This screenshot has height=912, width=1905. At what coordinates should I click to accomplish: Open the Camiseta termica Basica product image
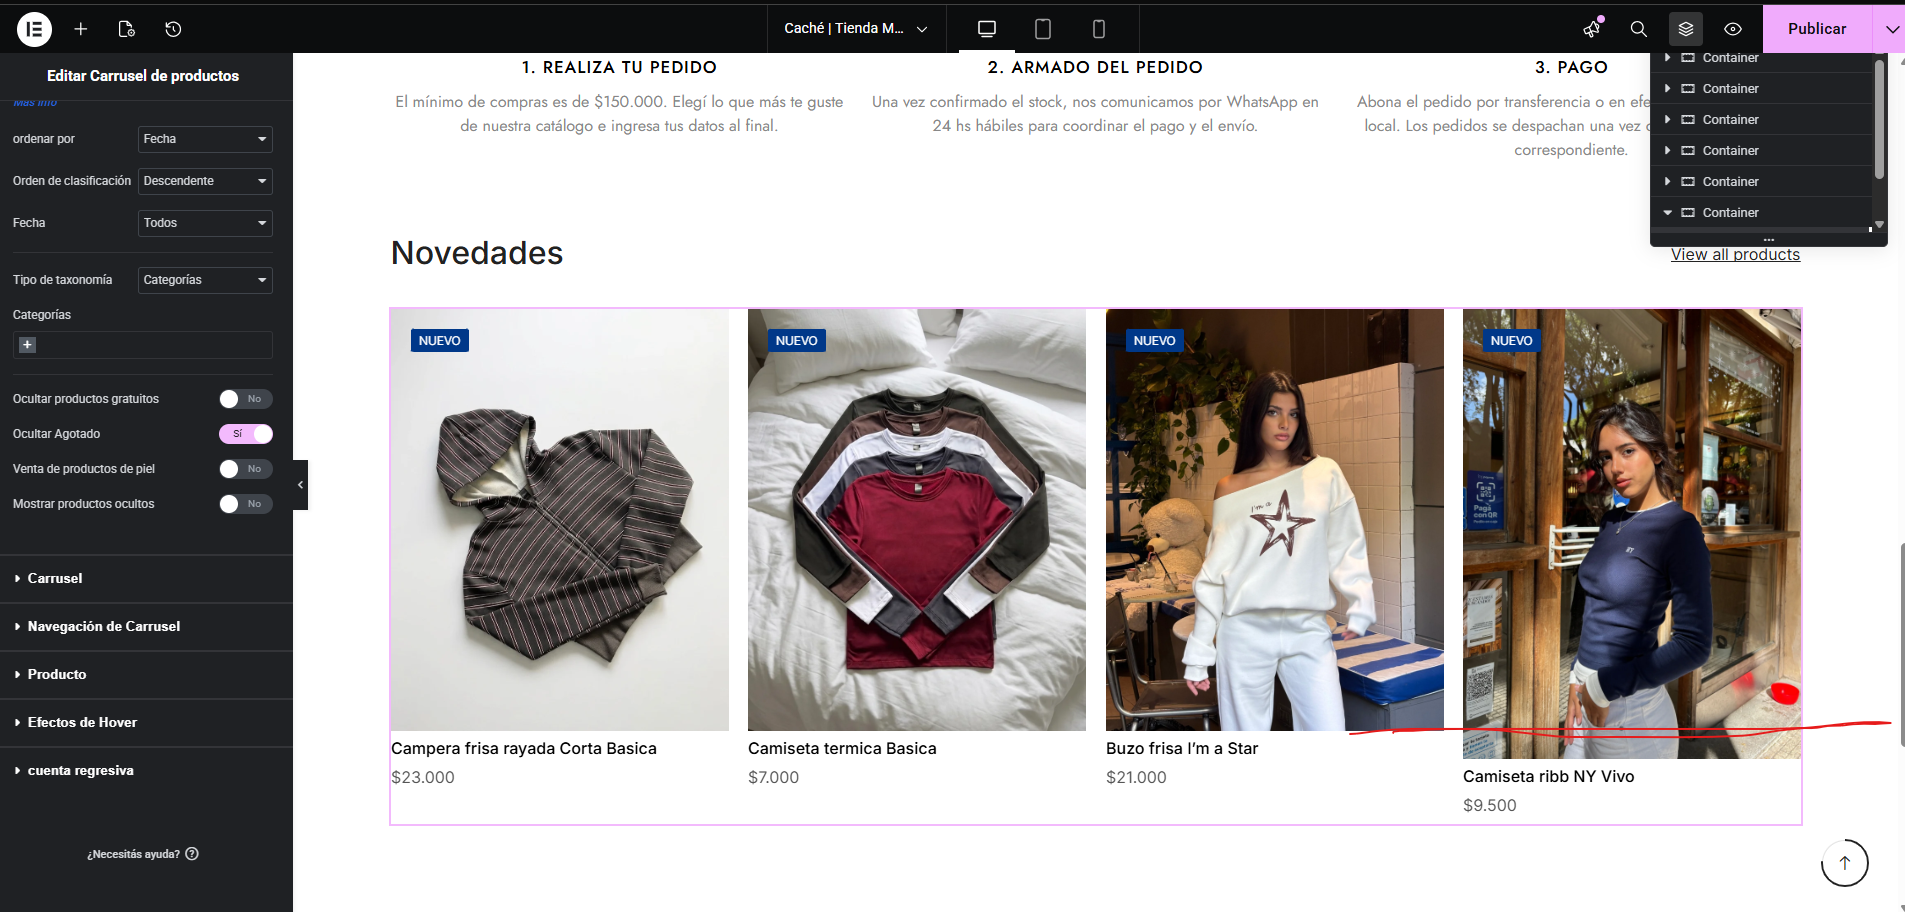click(x=917, y=520)
